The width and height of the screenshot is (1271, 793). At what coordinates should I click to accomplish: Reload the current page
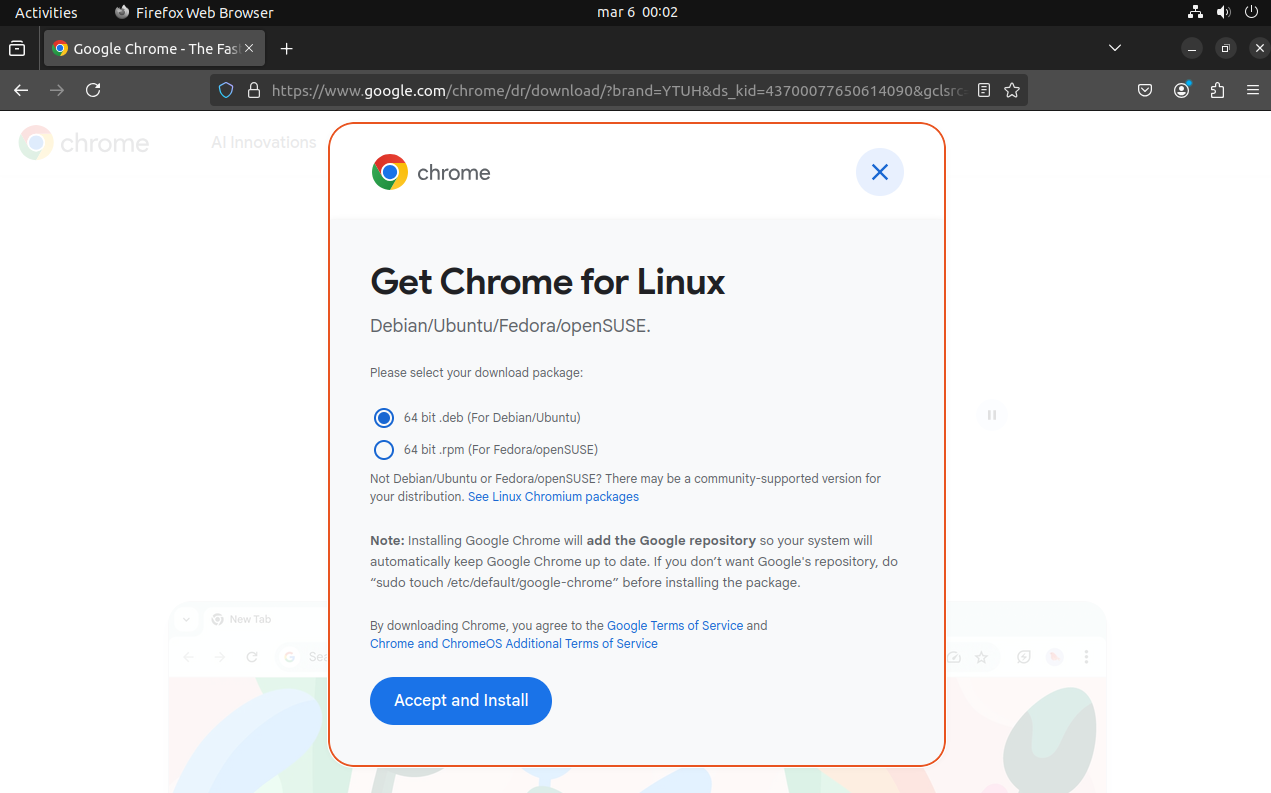pyautogui.click(x=93, y=90)
